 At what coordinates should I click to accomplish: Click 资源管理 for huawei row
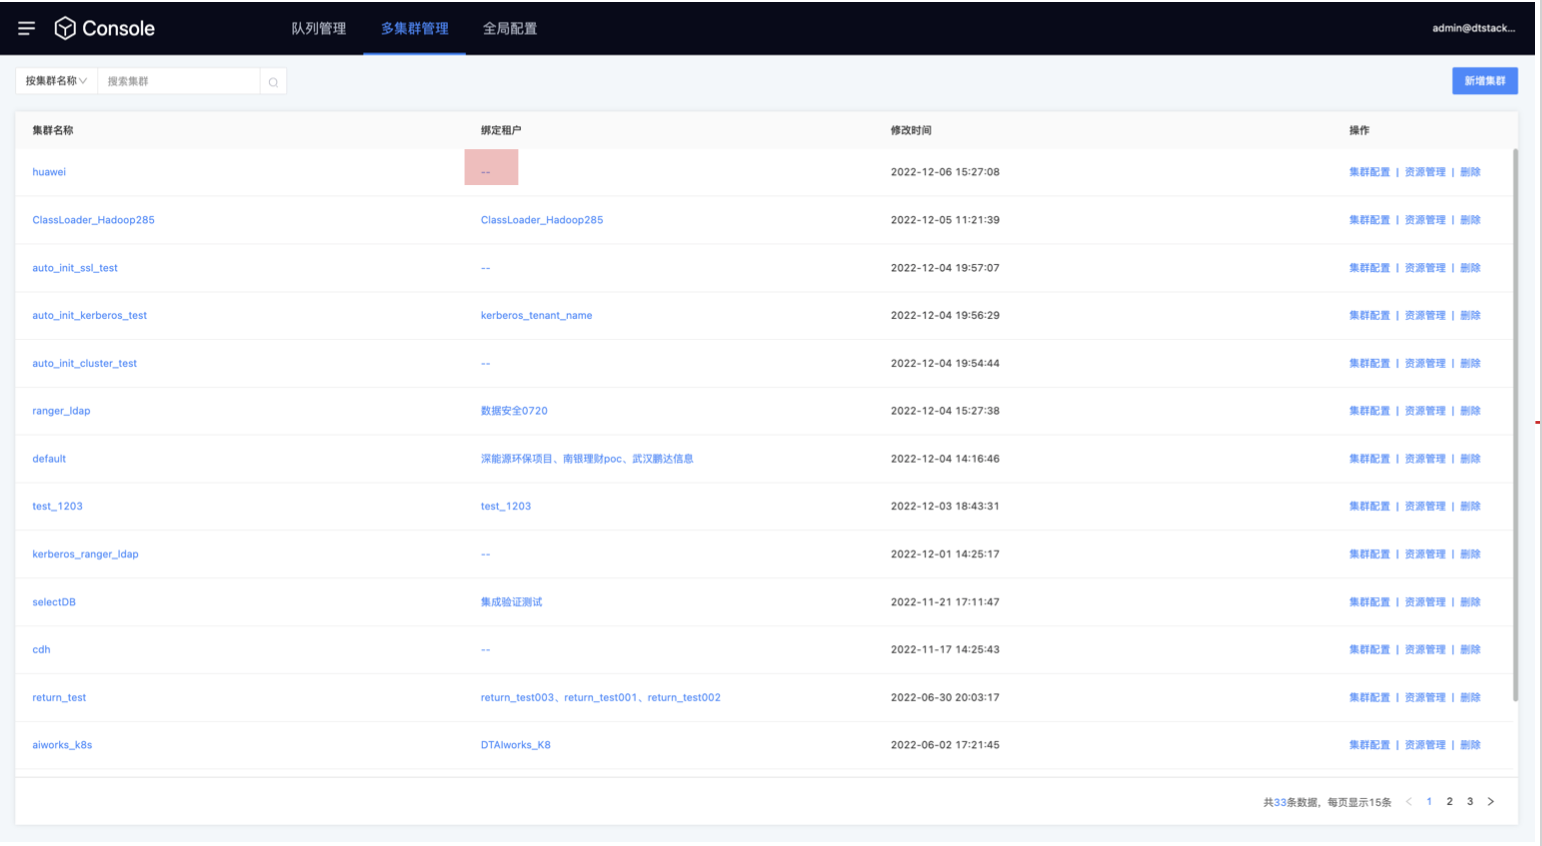(1425, 172)
